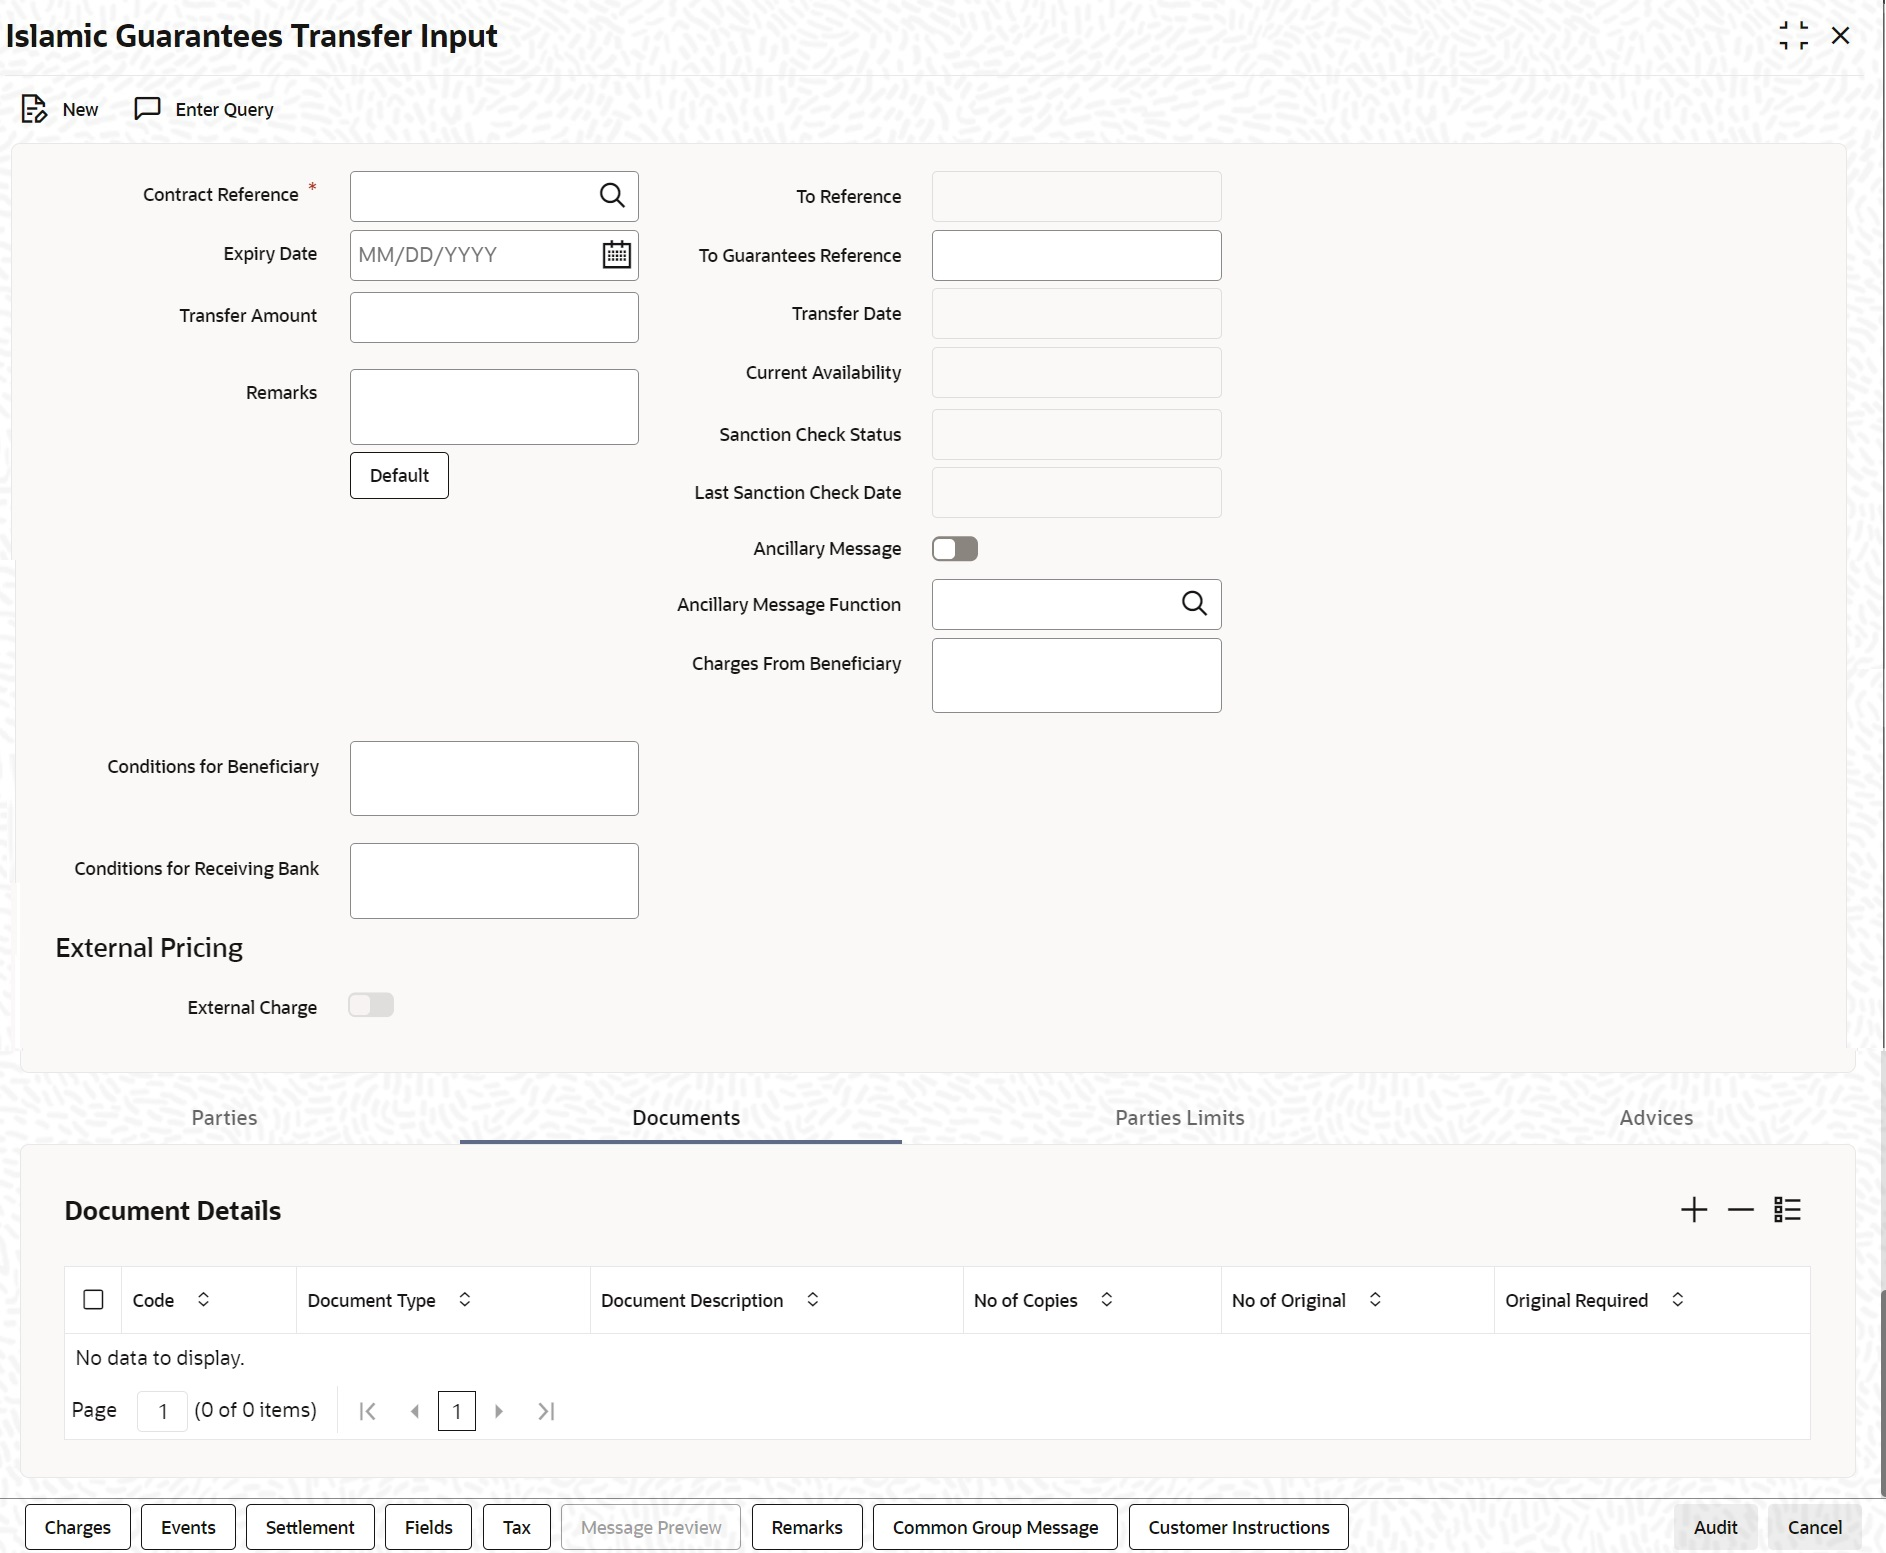The image size is (1886, 1553).
Task: Open the Contract Reference search lookup
Action: click(612, 196)
